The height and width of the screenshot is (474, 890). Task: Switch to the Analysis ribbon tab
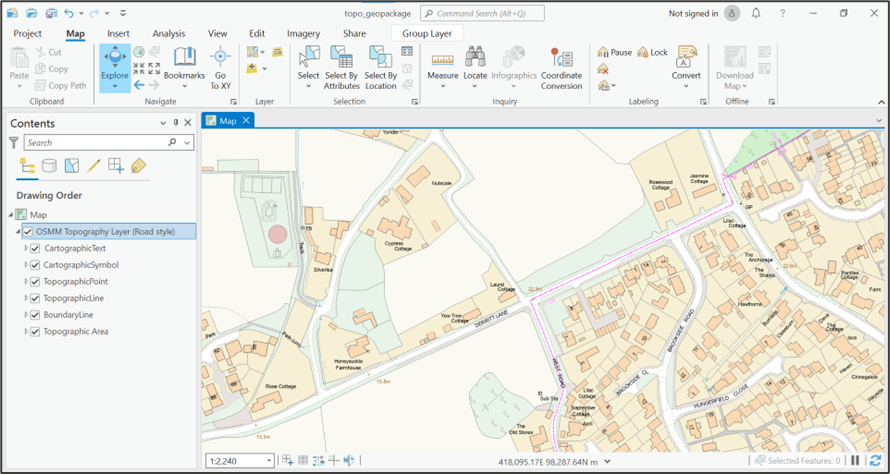168,33
